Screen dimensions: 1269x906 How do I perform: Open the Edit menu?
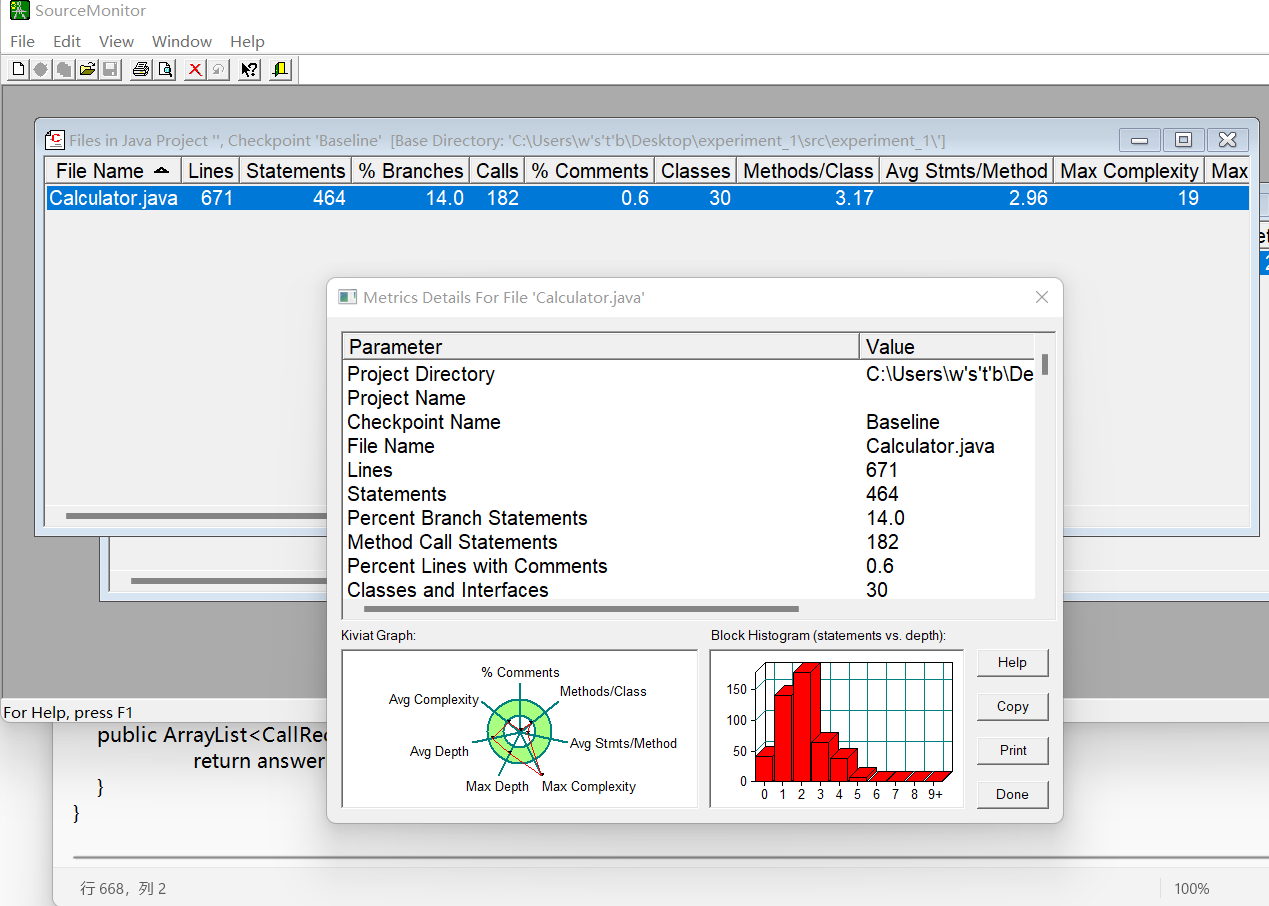click(67, 41)
